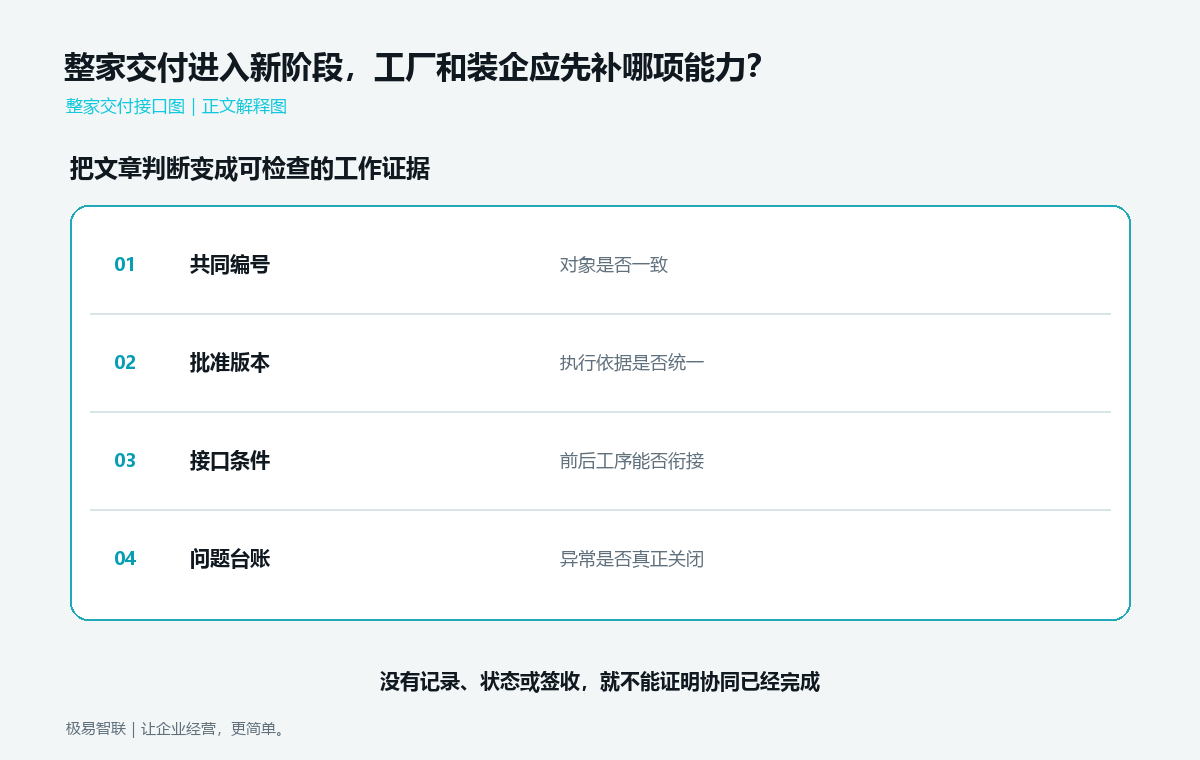Viewport: 1200px width, 760px height.
Task: Click the number 03 label
Action: coord(124,461)
